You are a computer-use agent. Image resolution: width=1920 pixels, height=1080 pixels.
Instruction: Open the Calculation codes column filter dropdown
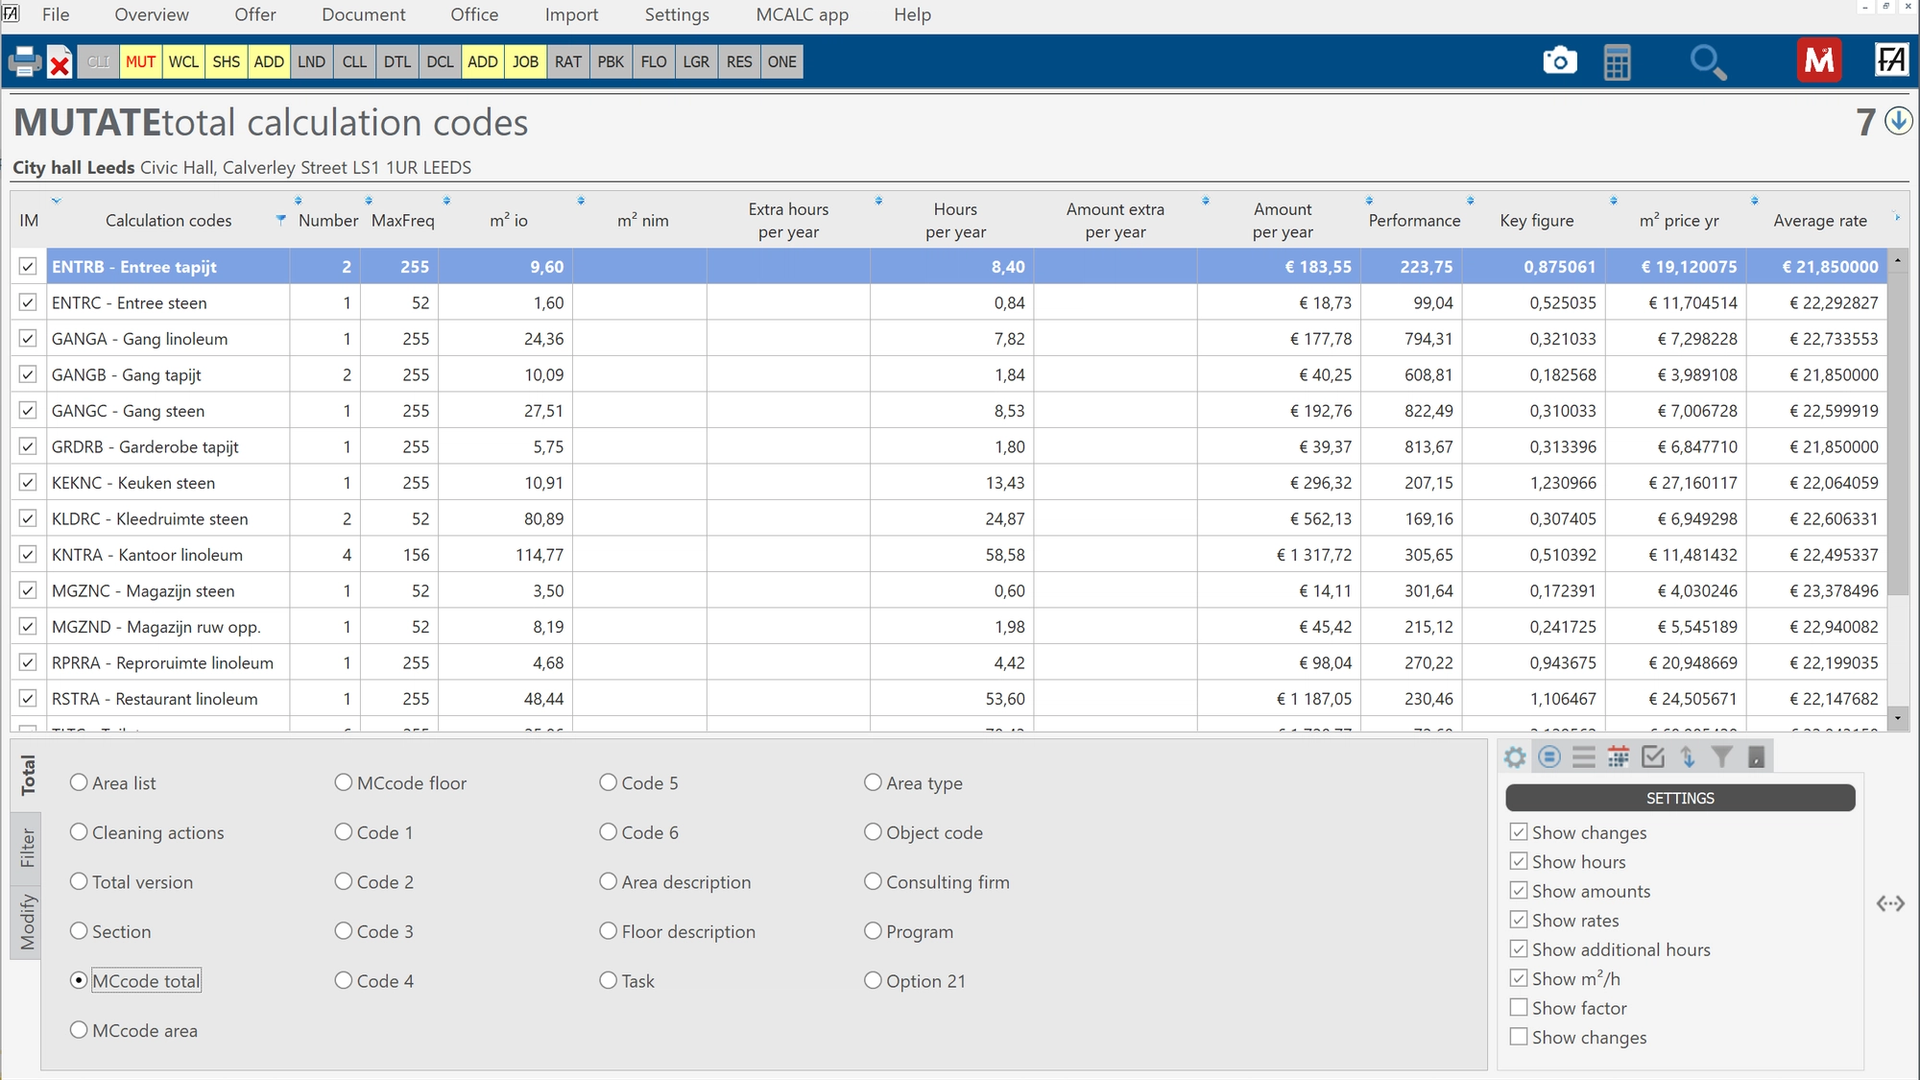[281, 220]
